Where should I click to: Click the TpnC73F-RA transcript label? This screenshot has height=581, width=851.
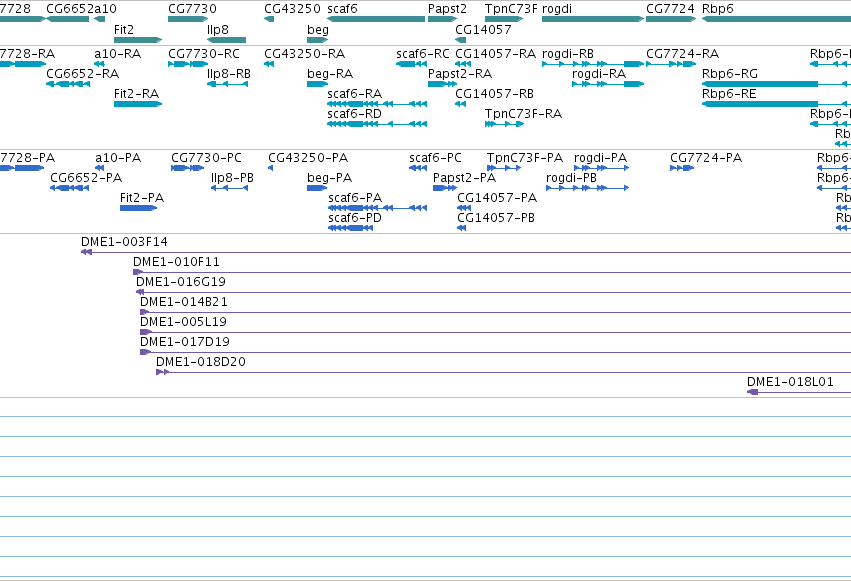(x=523, y=114)
